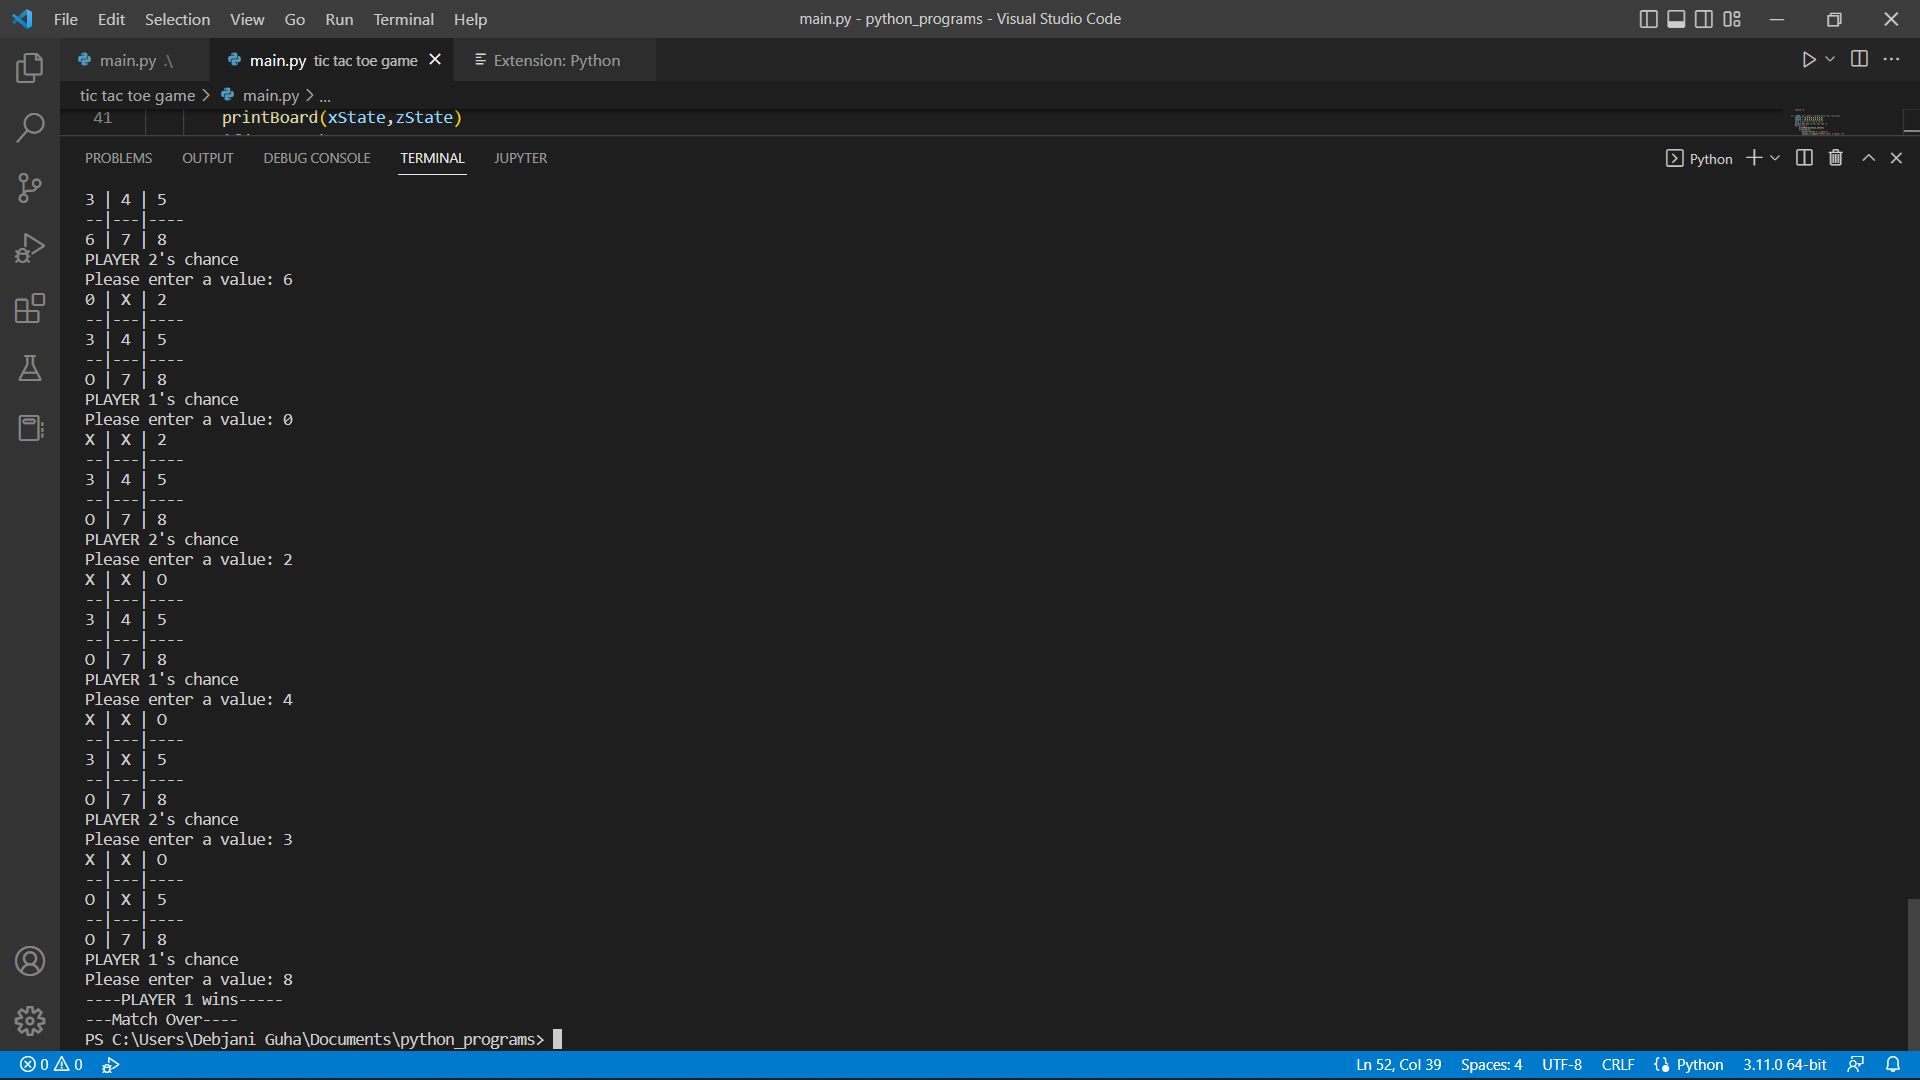1920x1080 pixels.
Task: Open the Terminal menu
Action: coord(403,19)
